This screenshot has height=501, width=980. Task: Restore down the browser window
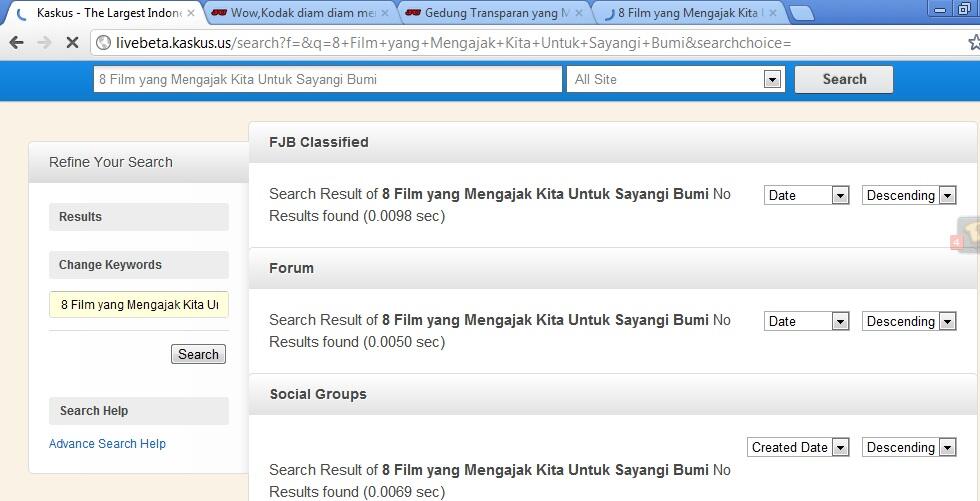click(x=965, y=8)
